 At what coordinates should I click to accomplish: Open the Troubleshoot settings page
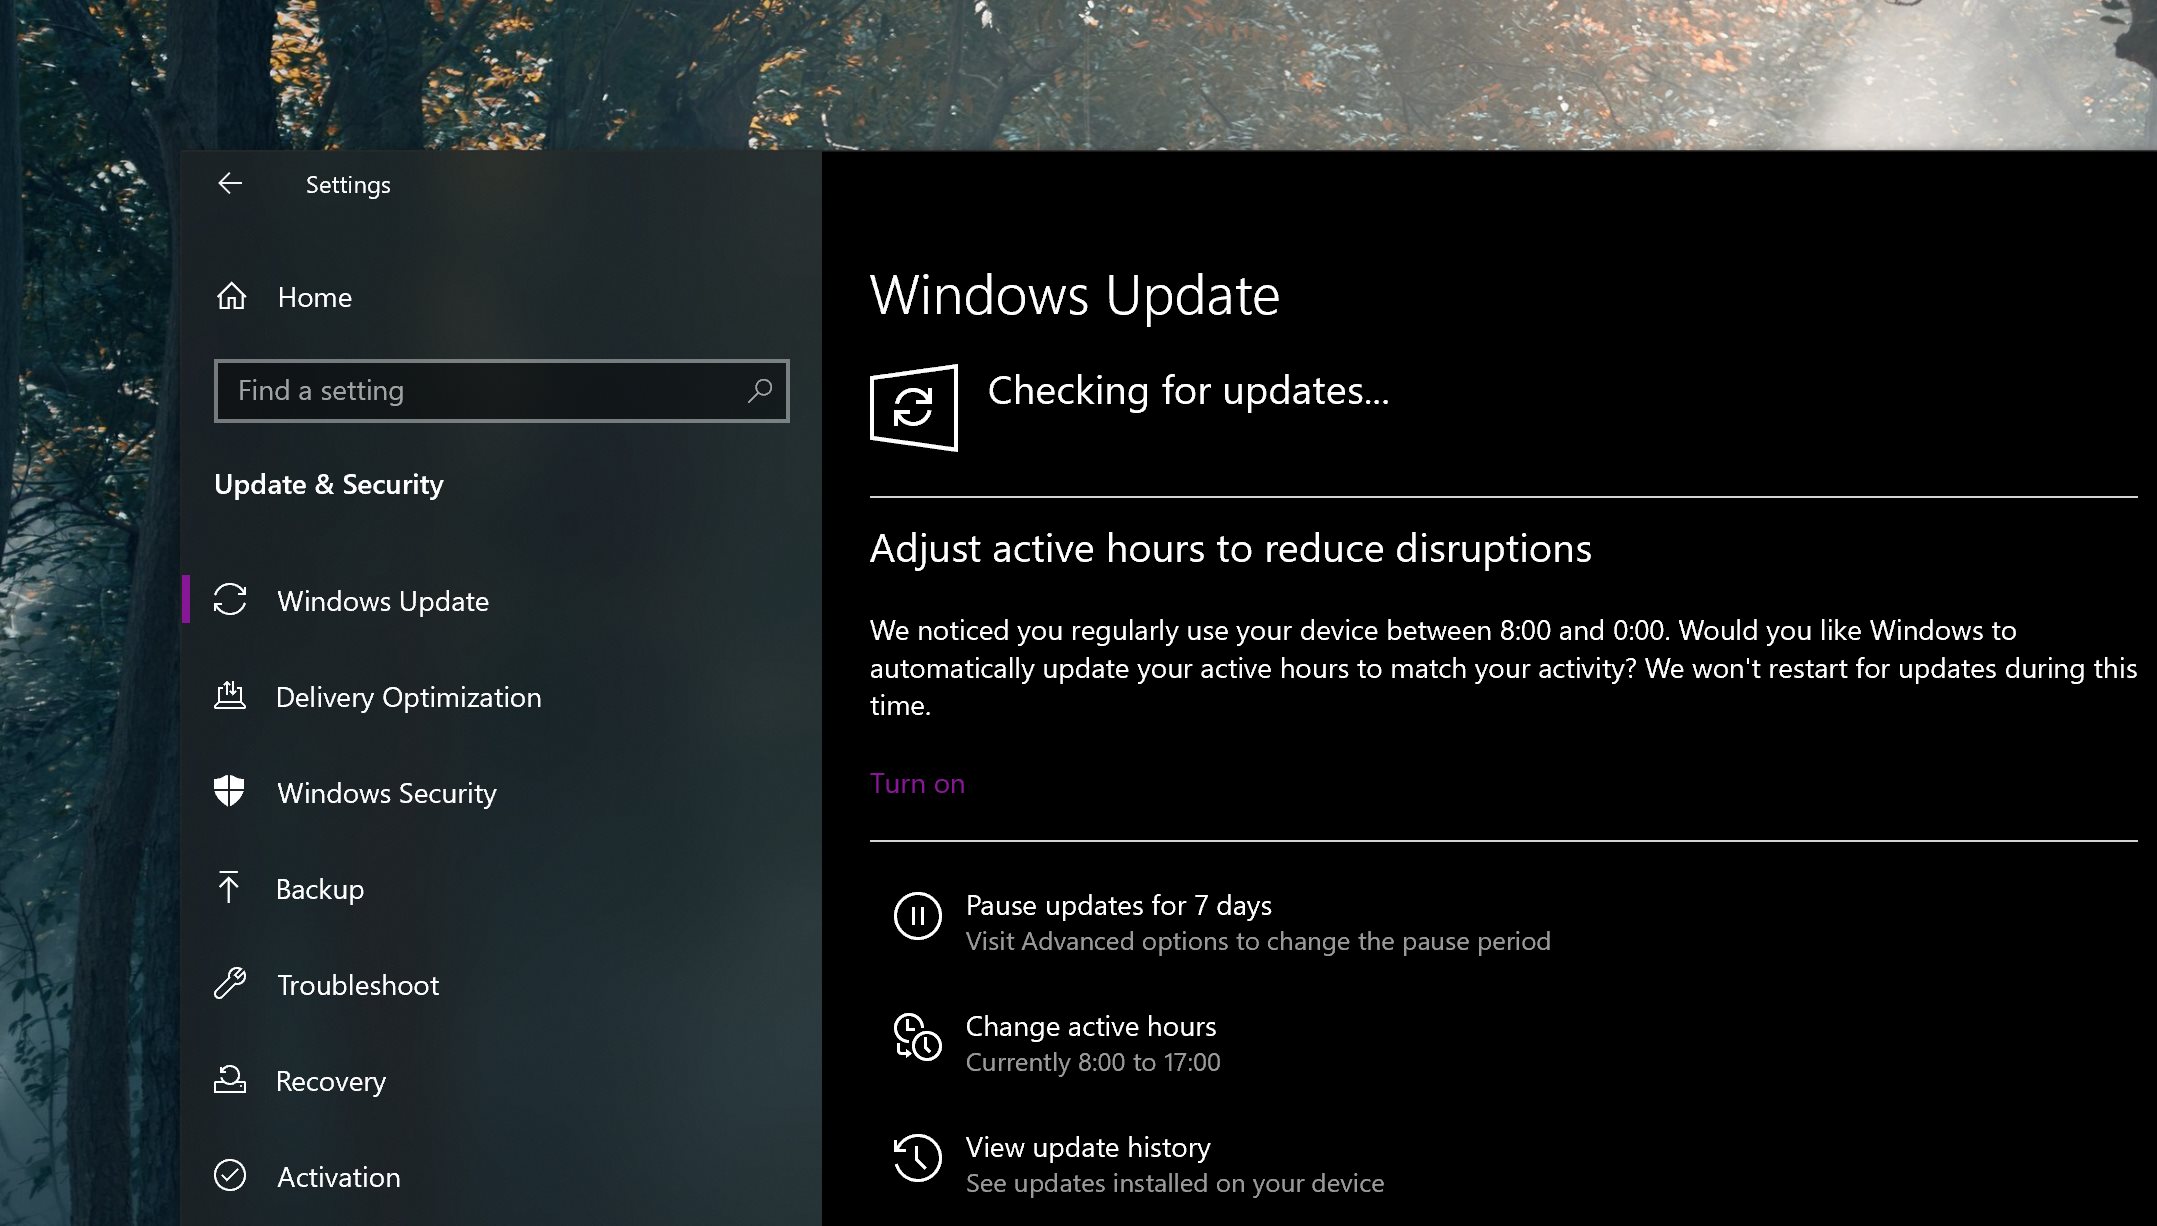[x=500, y=984]
